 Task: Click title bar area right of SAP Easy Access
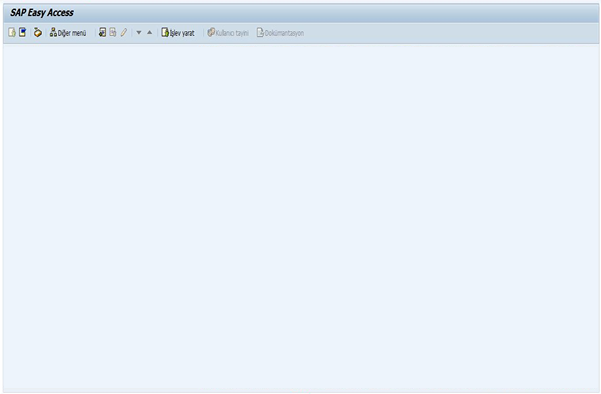[x=337, y=13]
